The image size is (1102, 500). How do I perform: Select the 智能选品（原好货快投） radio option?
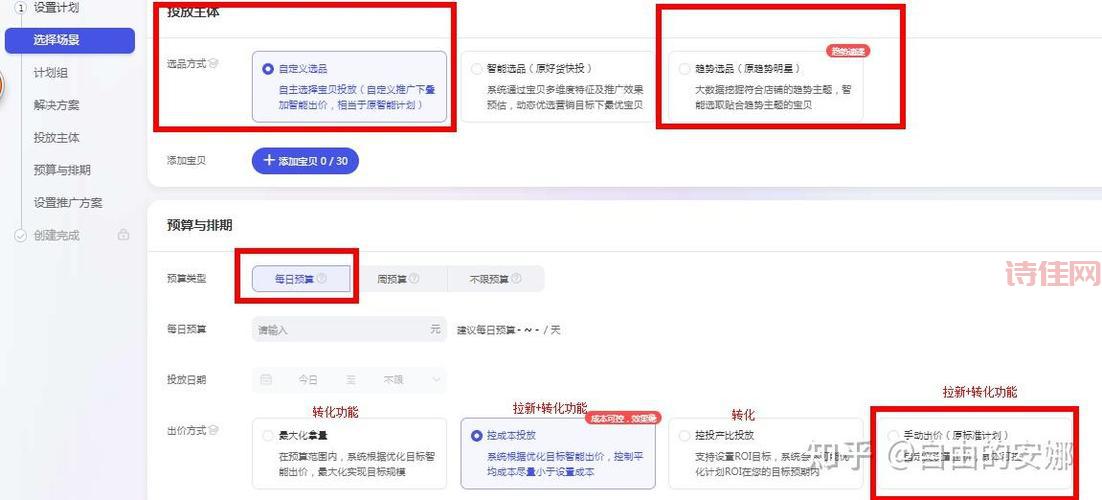coord(477,69)
